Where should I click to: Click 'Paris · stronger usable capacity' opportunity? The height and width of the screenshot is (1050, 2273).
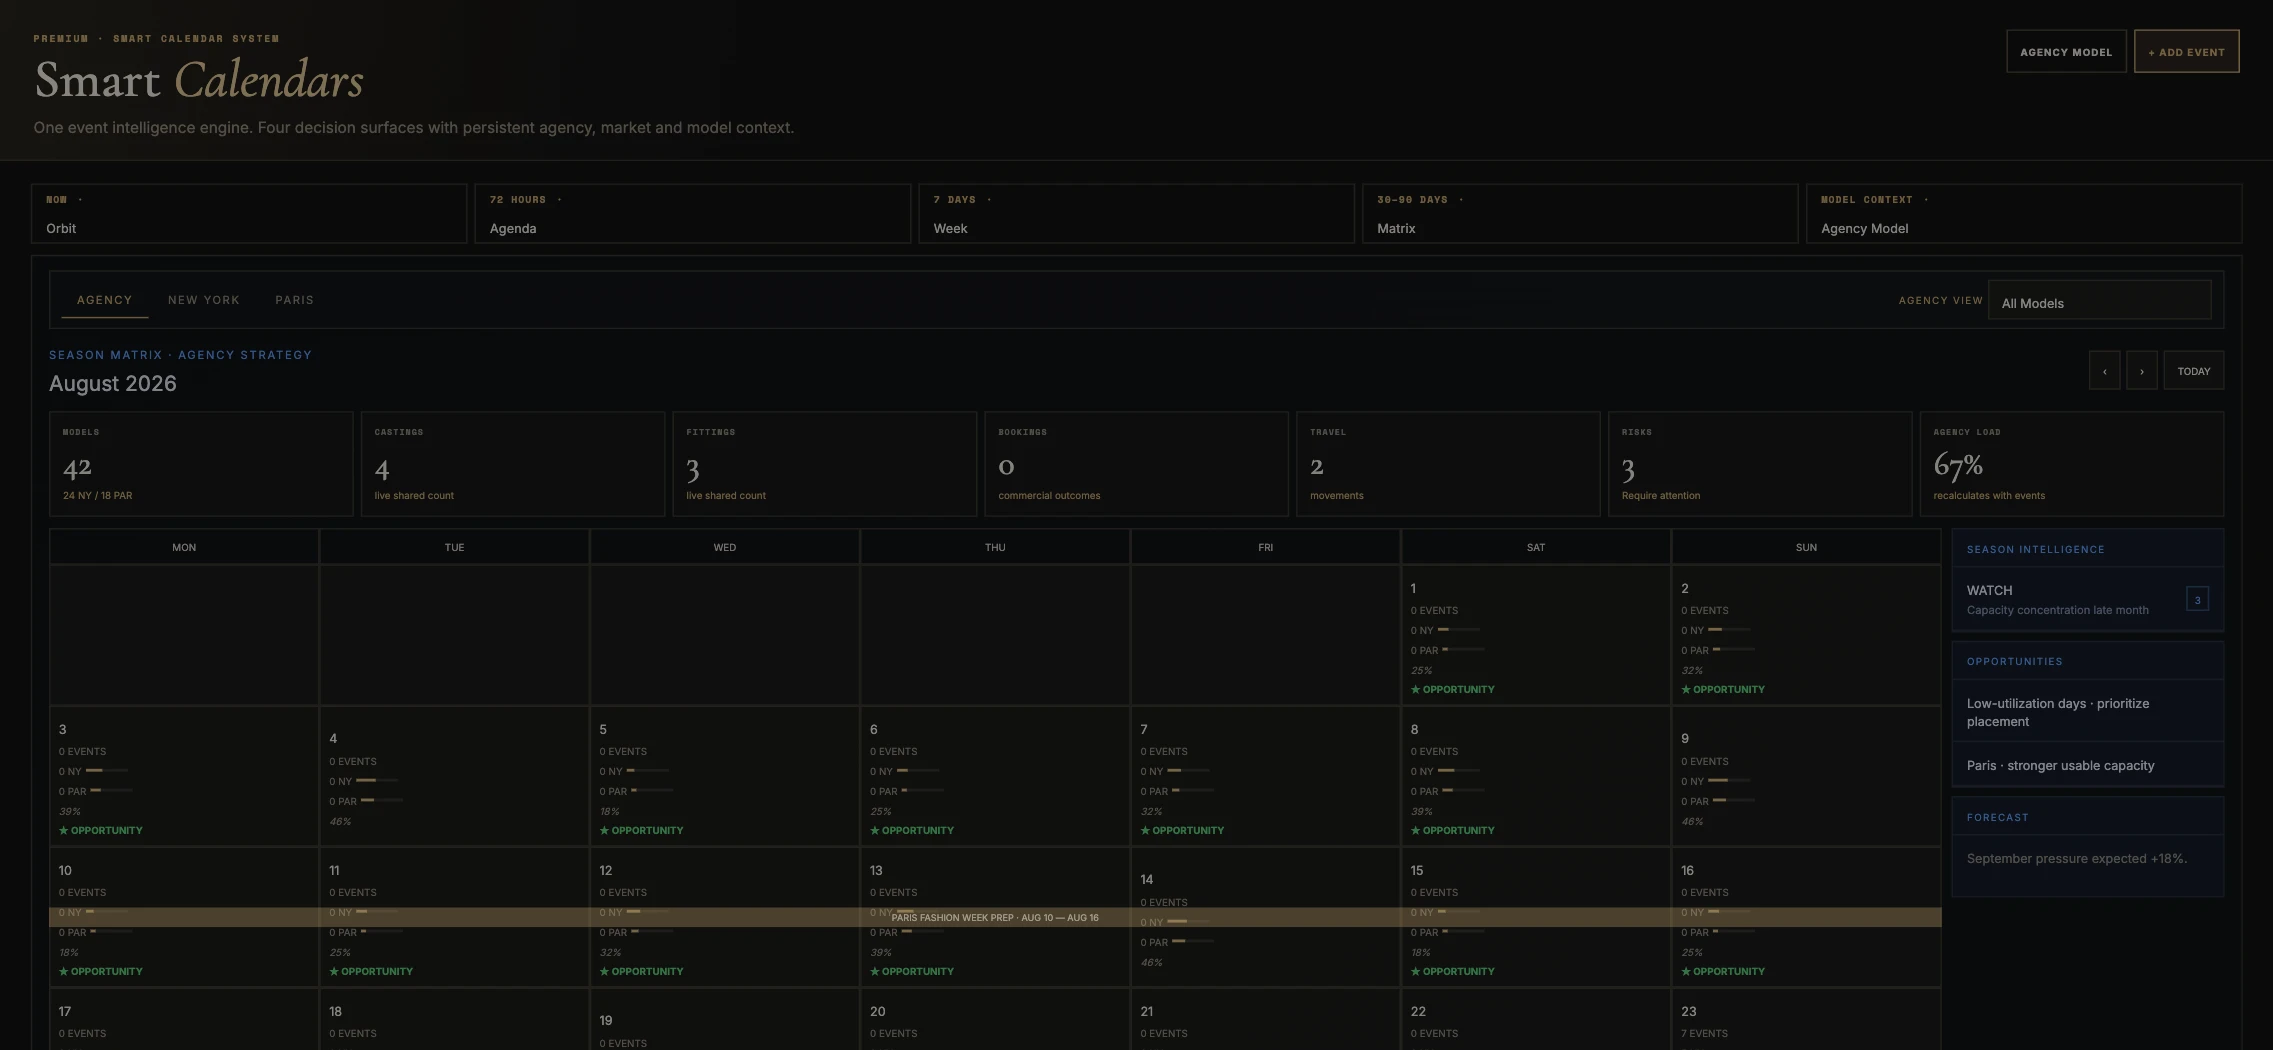point(2088,765)
